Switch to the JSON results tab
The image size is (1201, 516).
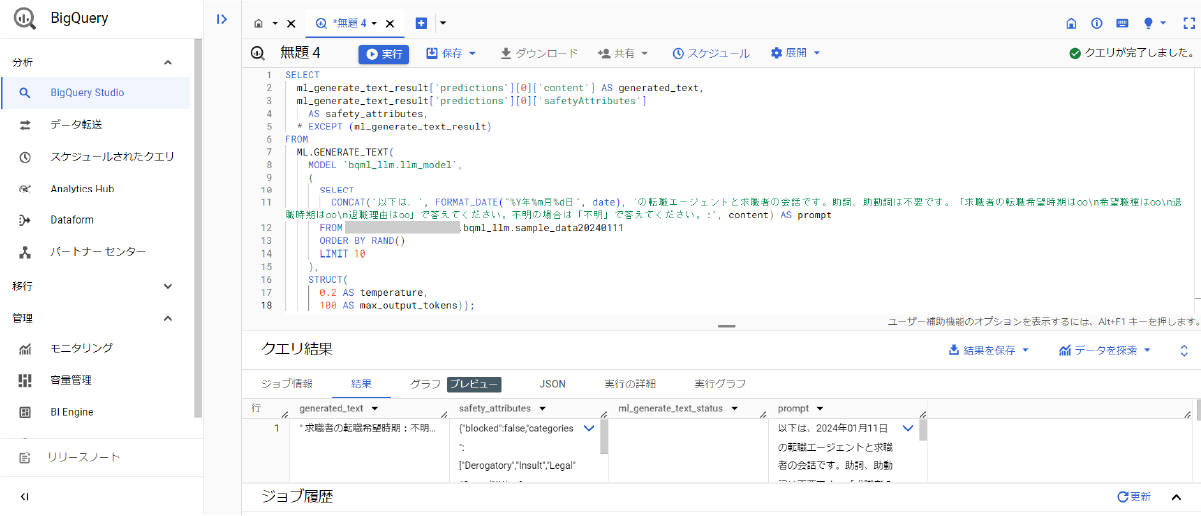pos(552,384)
